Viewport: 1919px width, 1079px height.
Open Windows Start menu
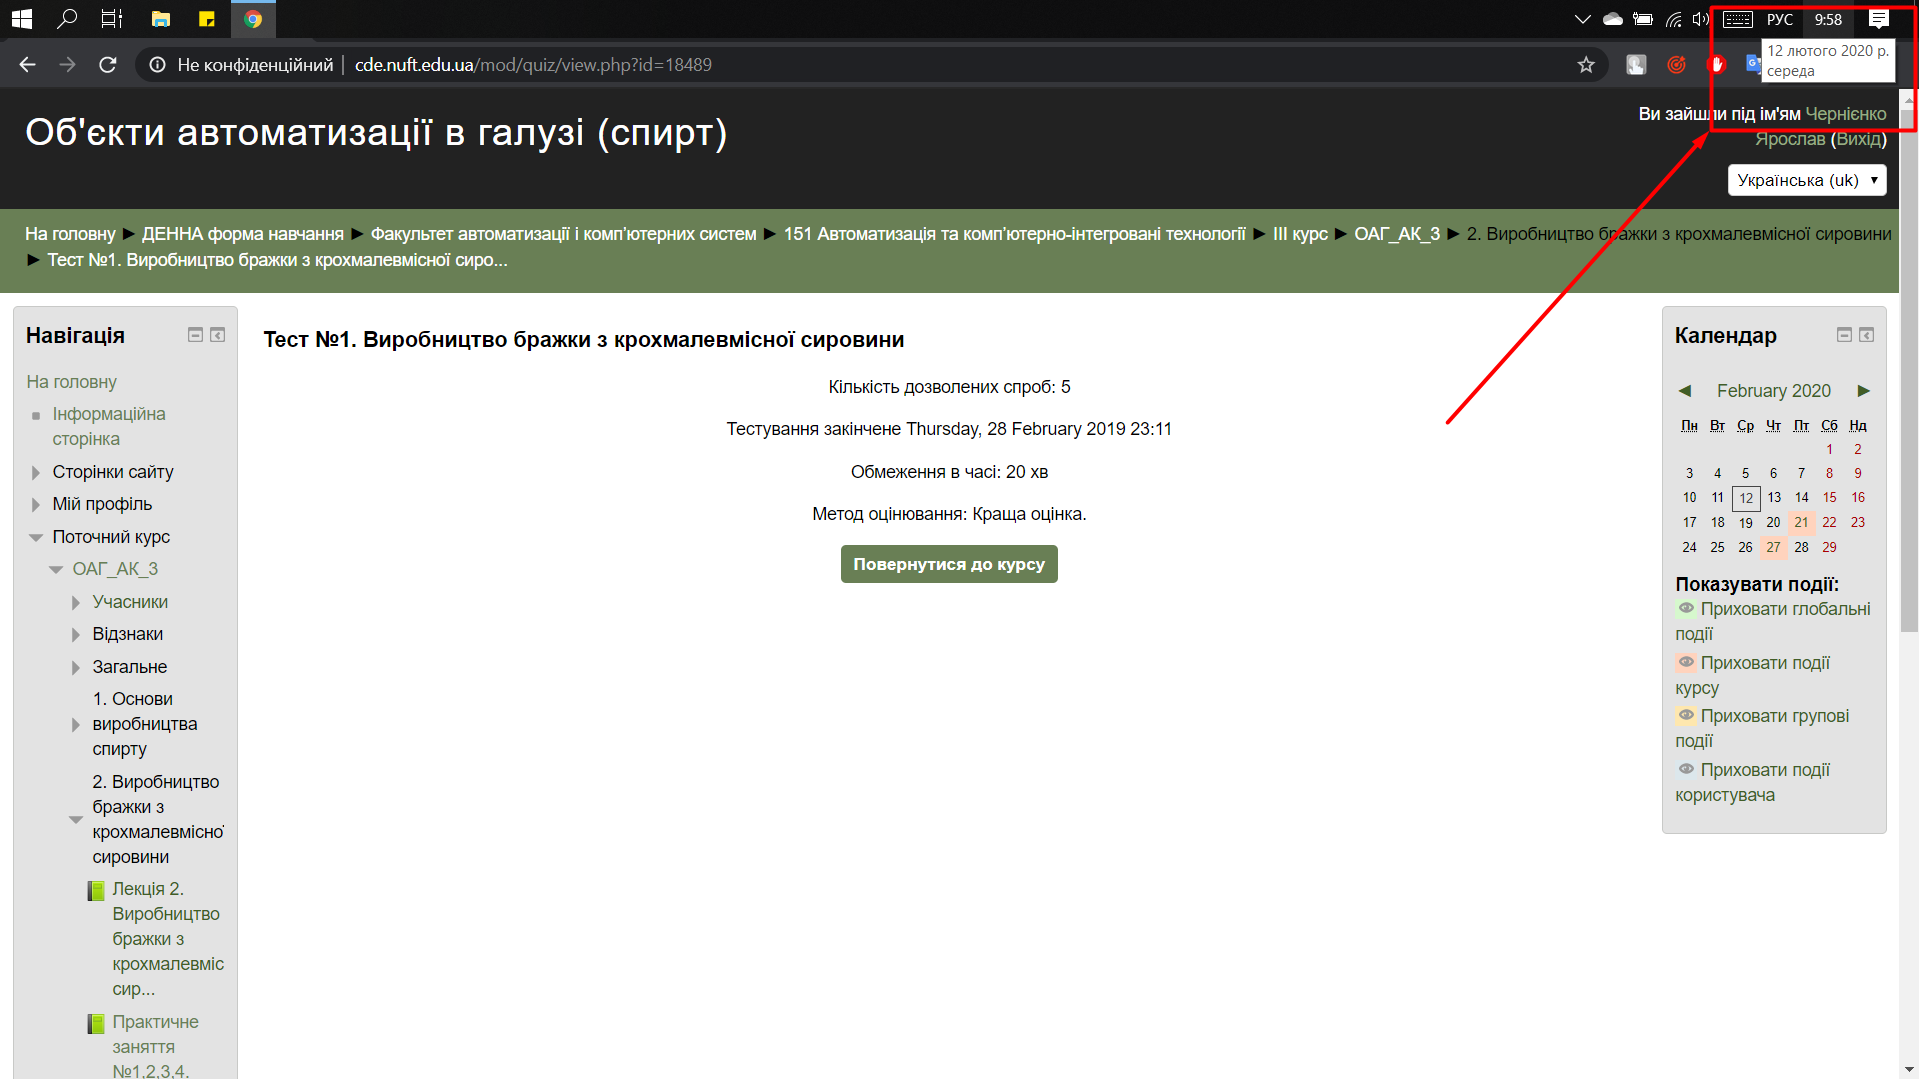pos(21,19)
